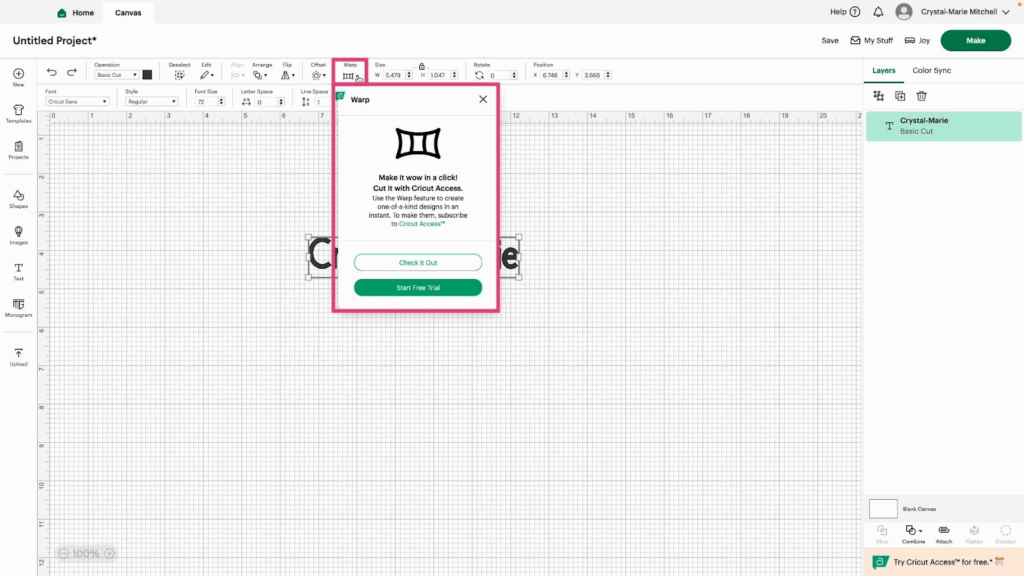This screenshot has width=1024, height=576.
Task: Open the New project tool
Action: tap(18, 77)
